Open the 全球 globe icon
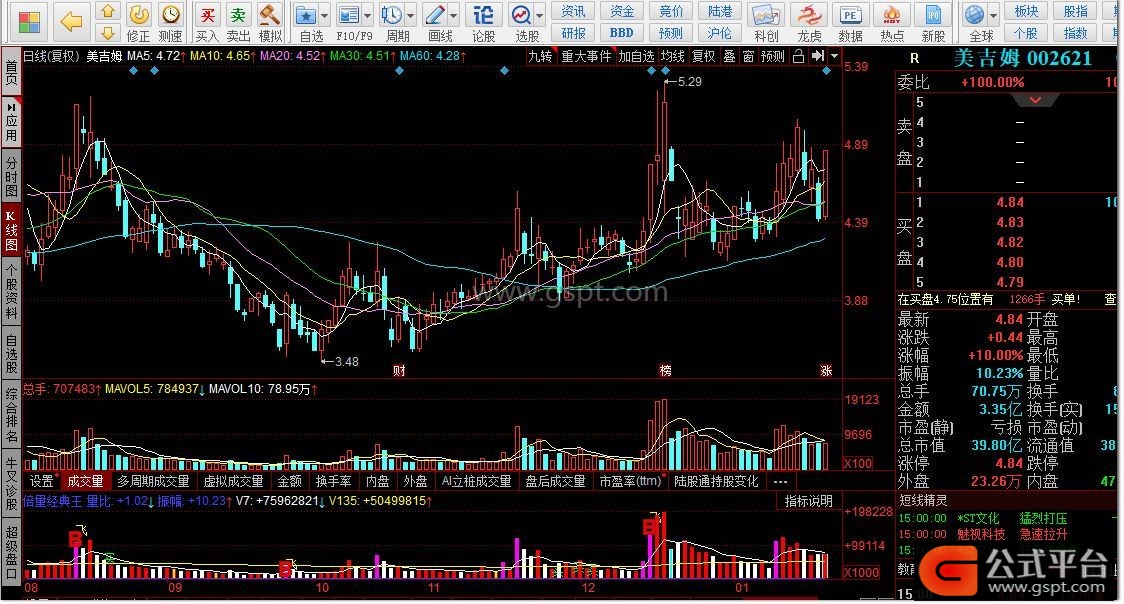The width and height of the screenshot is (1124, 604). [975, 15]
